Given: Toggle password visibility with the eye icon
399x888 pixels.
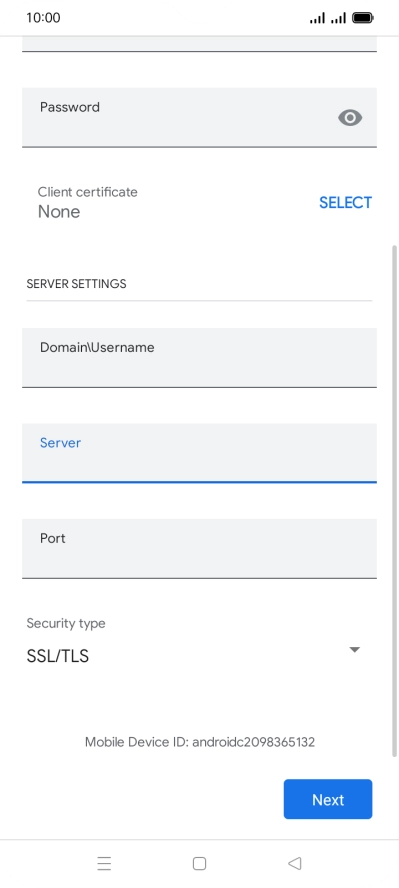Looking at the screenshot, I should 350,118.
